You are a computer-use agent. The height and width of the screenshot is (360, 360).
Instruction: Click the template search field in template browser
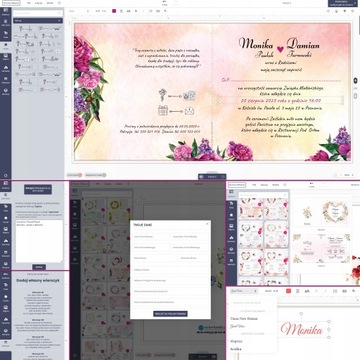(x=263, y=194)
